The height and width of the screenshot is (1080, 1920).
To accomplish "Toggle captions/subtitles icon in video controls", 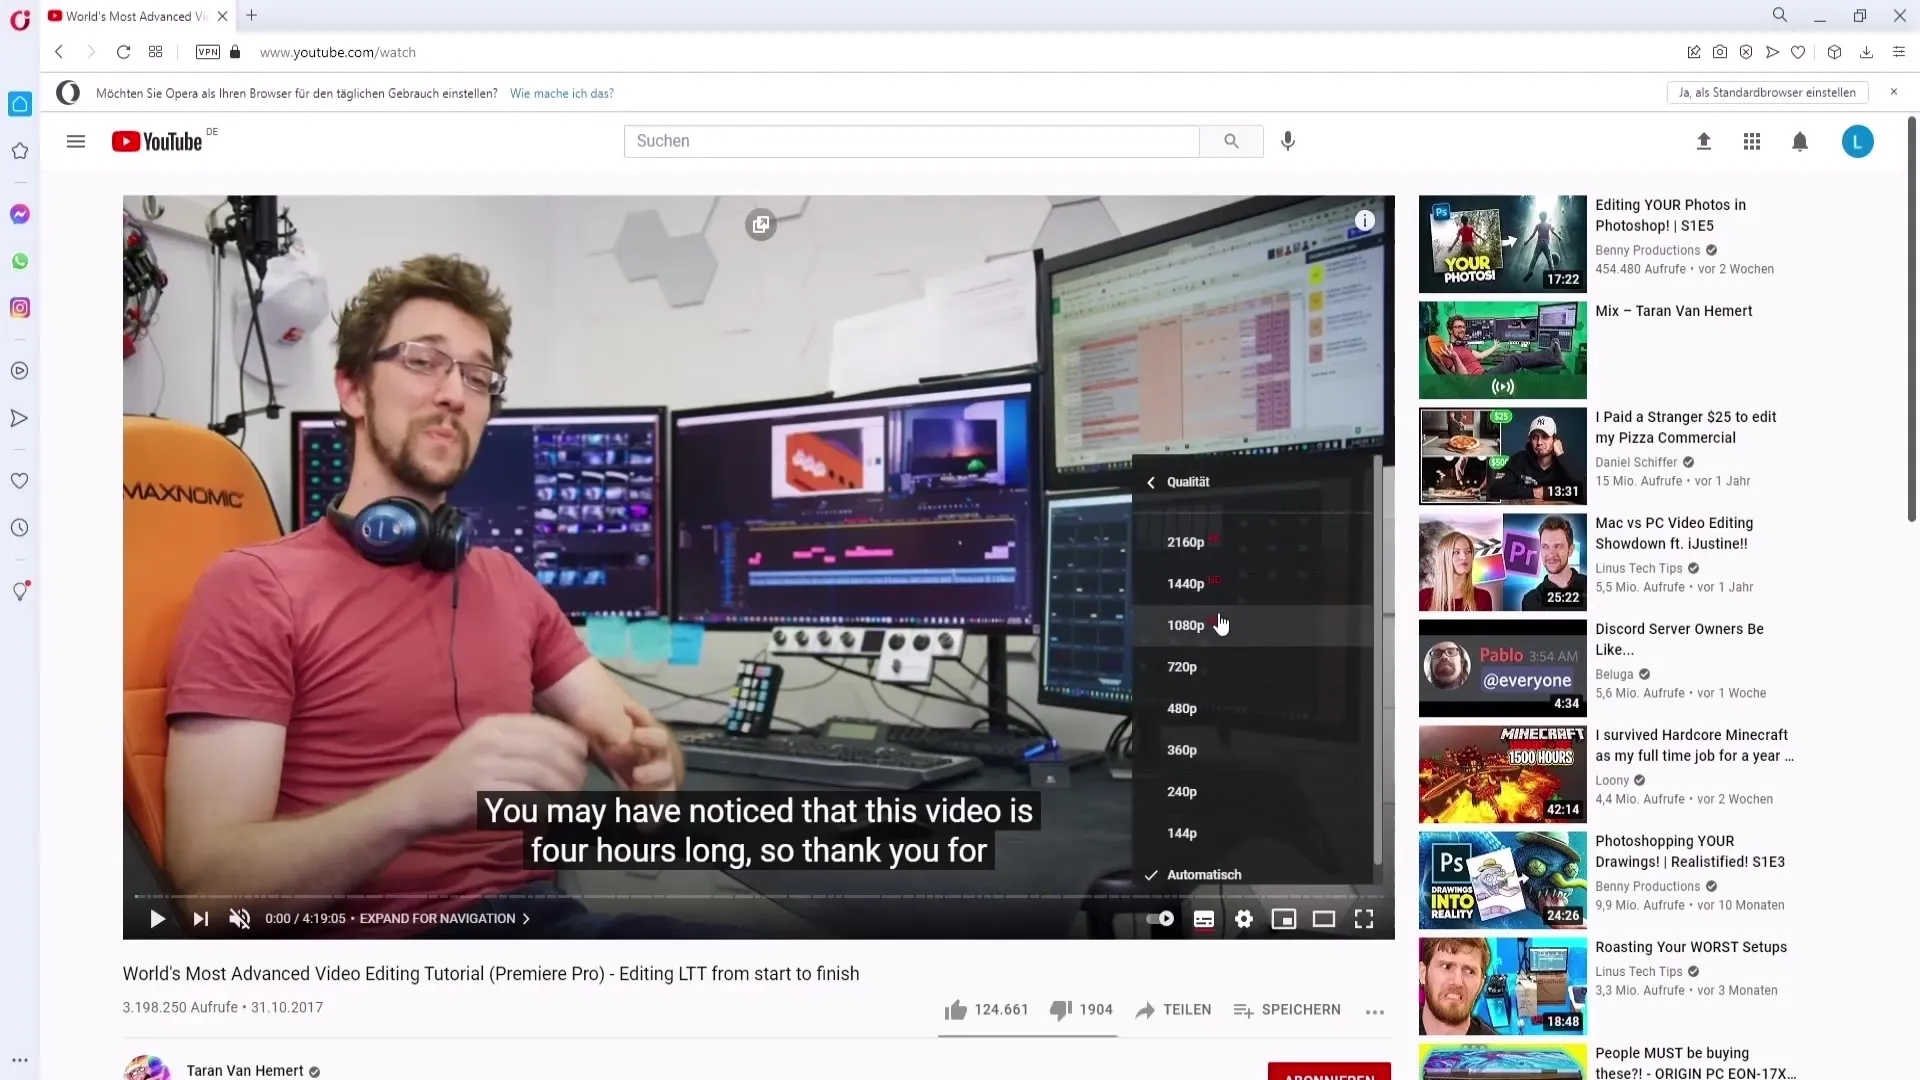I will click(1204, 919).
